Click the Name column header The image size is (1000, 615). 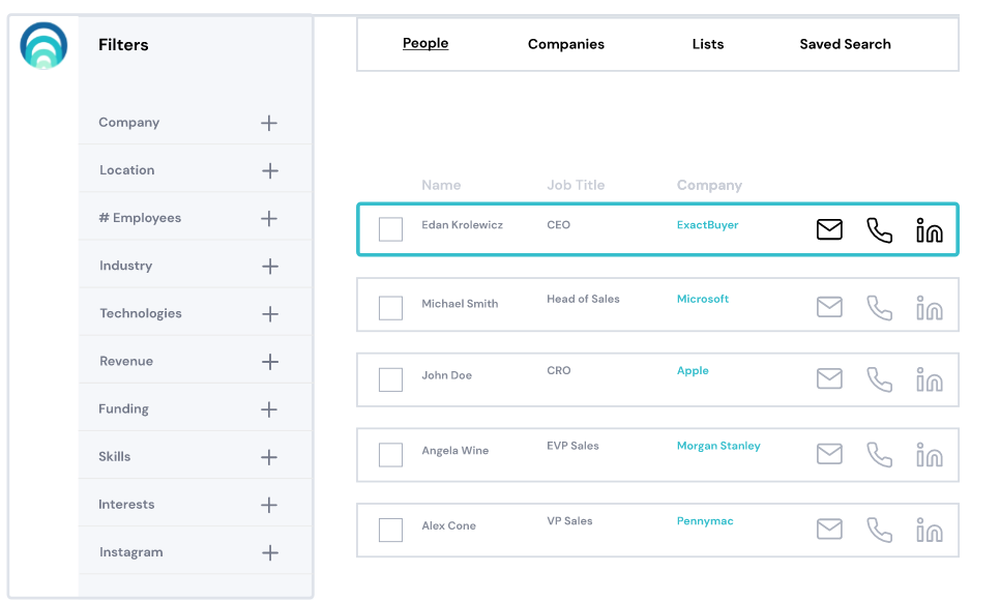(441, 185)
